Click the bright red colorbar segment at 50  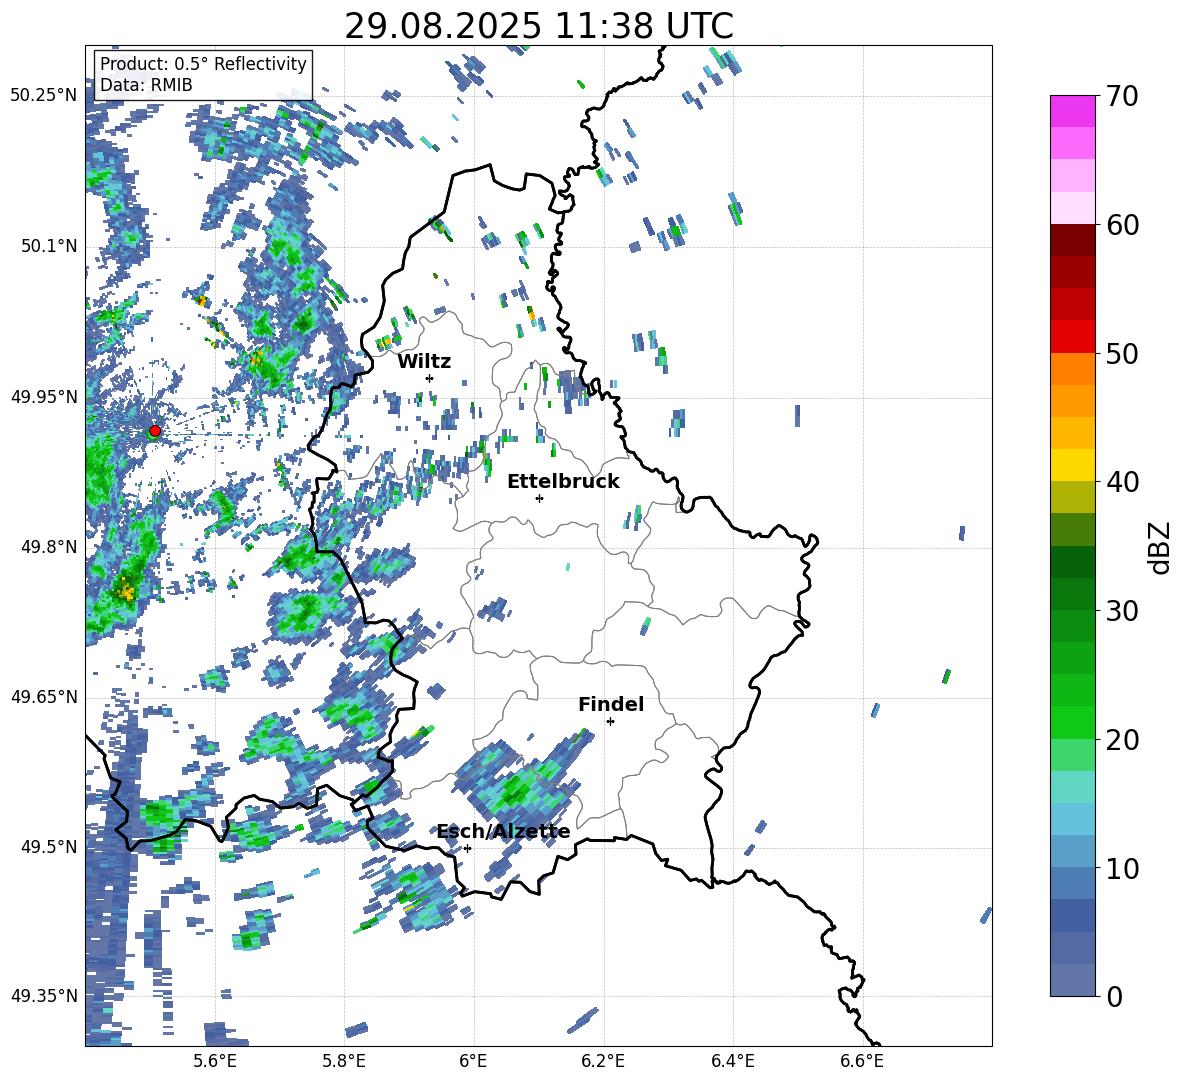1072,337
